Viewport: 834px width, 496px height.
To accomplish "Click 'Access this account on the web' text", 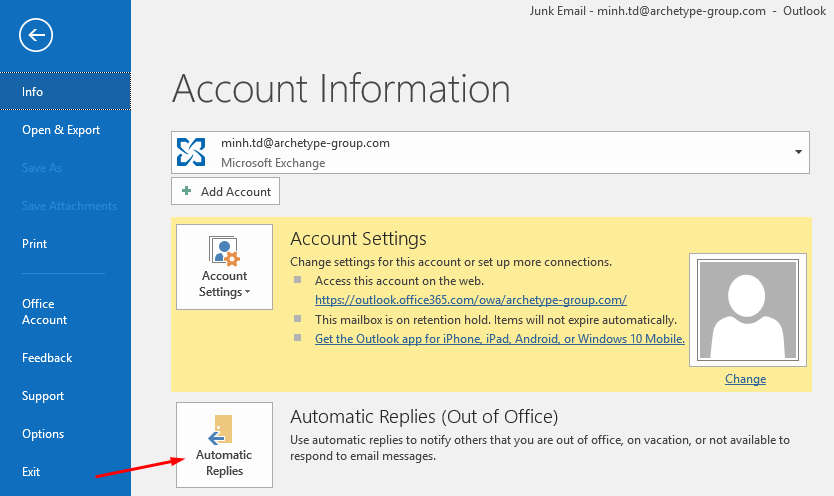I will point(399,281).
